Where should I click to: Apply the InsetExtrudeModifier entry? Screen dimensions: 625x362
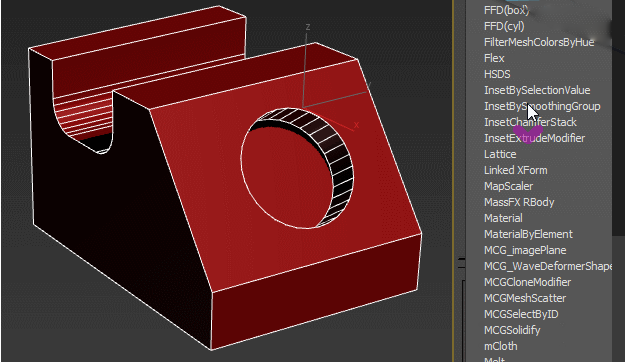[534, 138]
